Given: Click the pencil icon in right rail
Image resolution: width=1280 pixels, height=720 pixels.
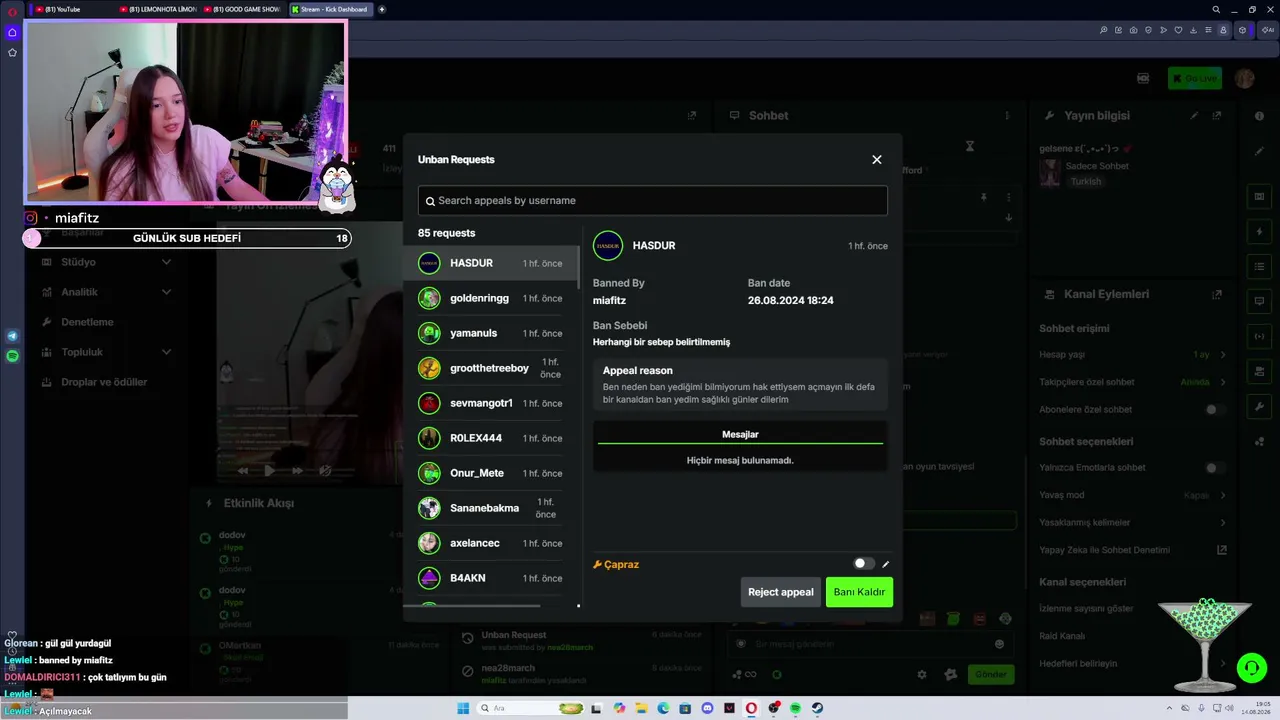Looking at the screenshot, I should click(1259, 151).
